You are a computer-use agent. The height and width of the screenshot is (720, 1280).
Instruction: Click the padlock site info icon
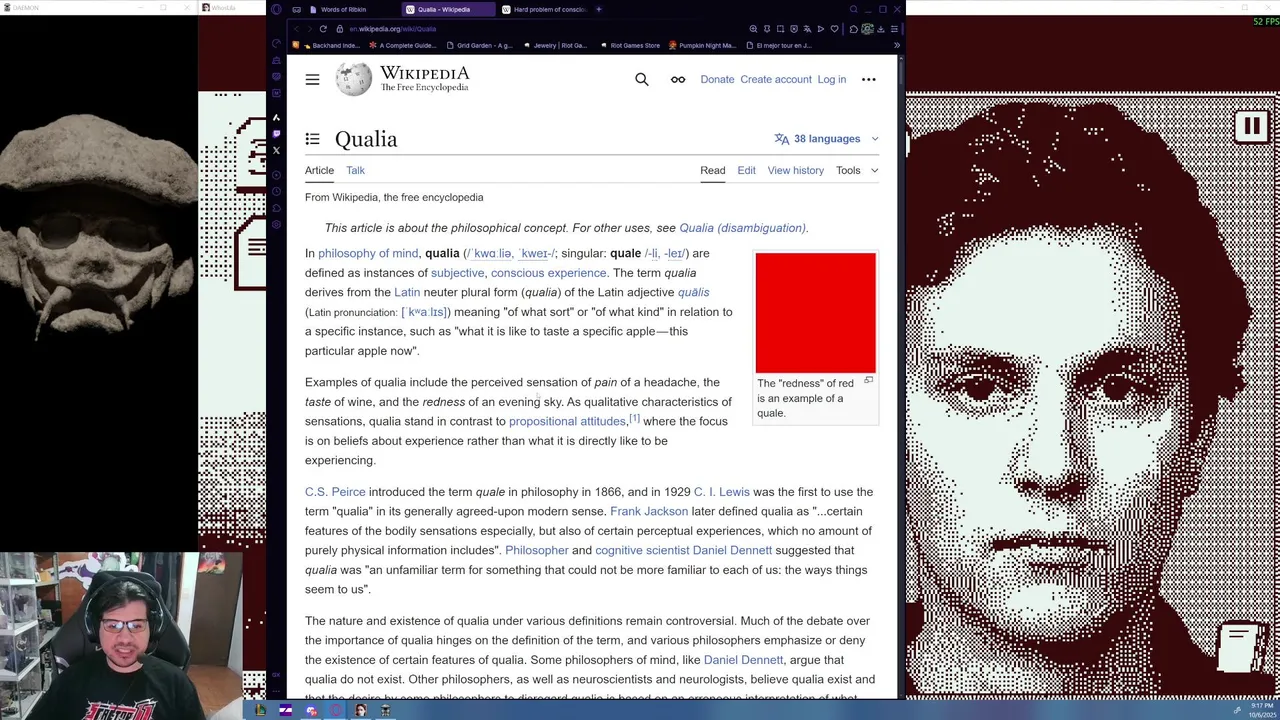point(340,29)
